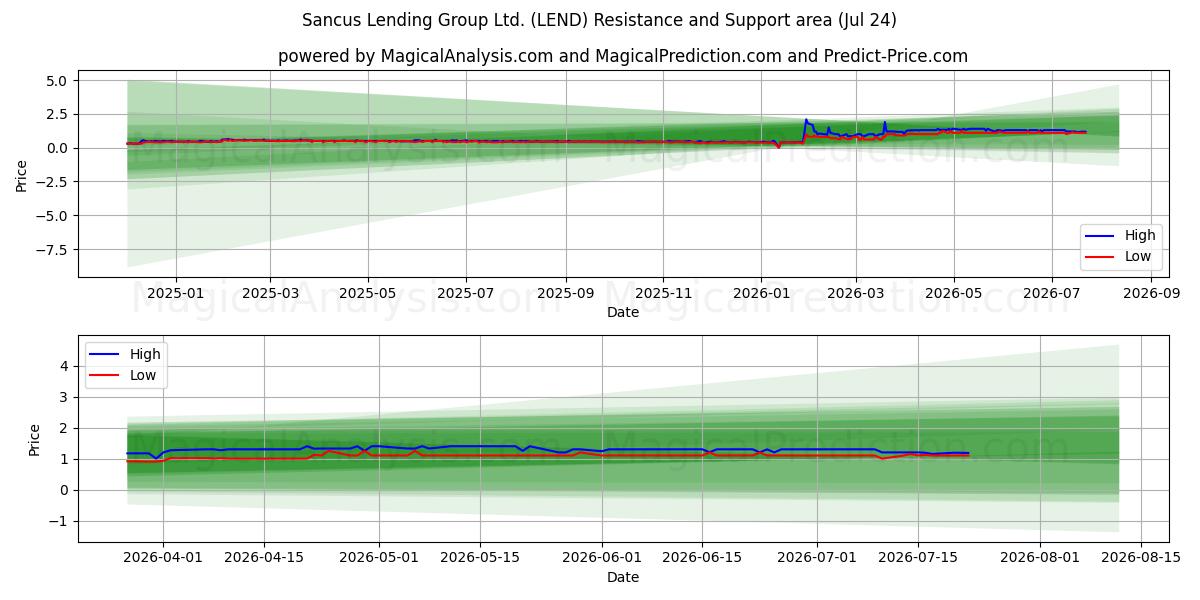Click the '2026-07-01' tick label
1200x600 pixels.
[818, 558]
